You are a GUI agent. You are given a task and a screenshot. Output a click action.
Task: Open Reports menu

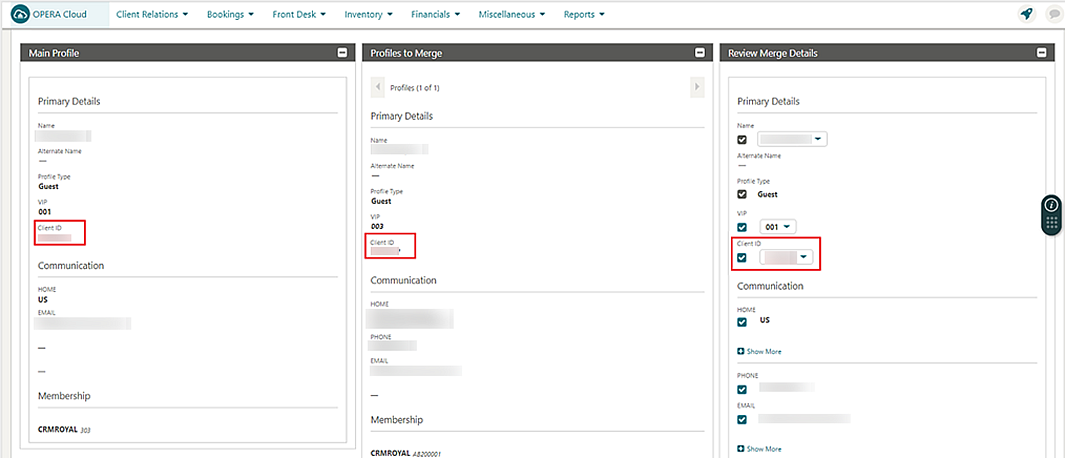583,14
